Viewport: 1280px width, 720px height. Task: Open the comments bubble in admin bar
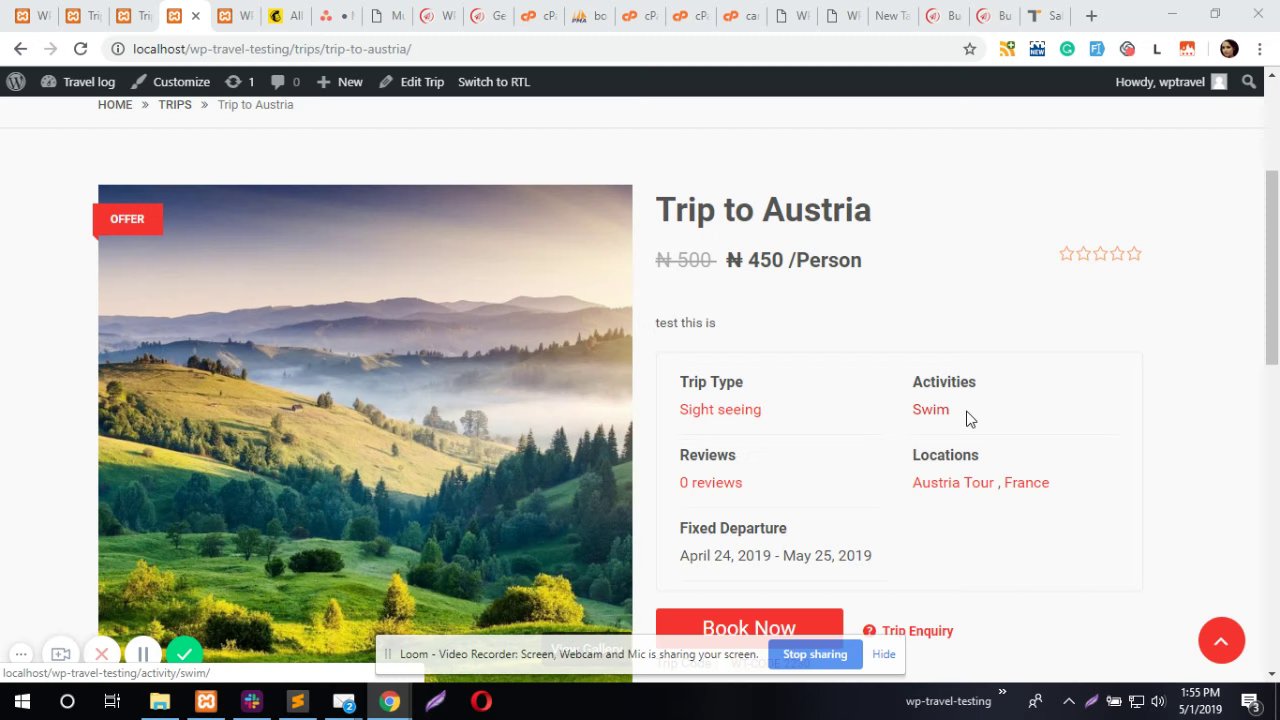[x=285, y=82]
